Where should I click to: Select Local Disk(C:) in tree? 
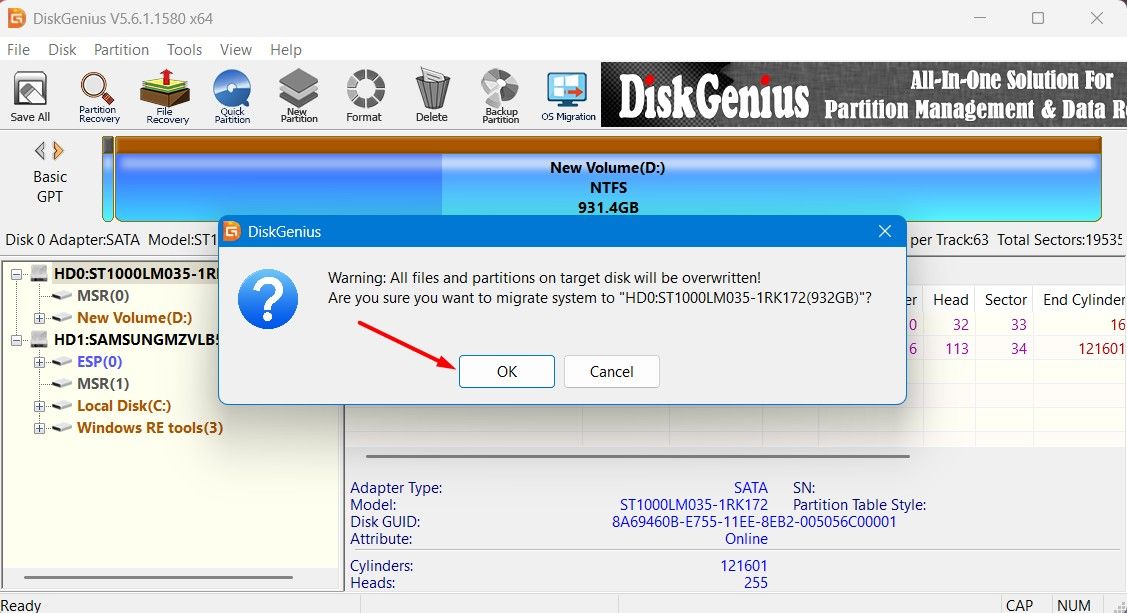124,406
